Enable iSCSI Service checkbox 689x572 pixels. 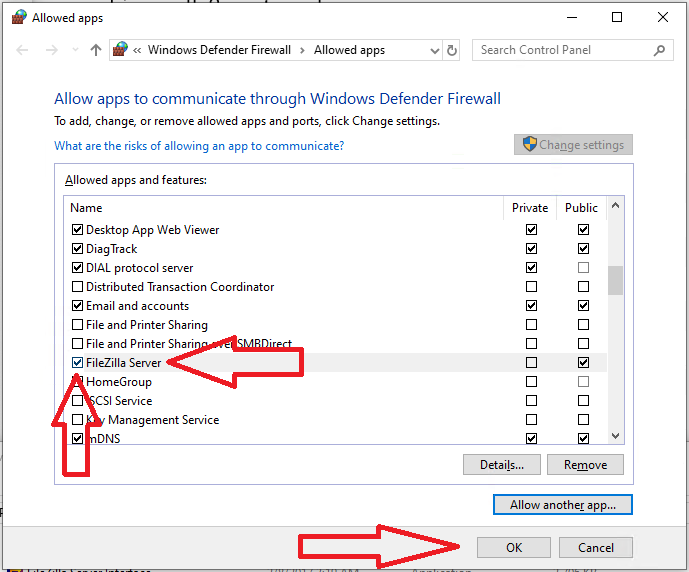tap(77, 401)
